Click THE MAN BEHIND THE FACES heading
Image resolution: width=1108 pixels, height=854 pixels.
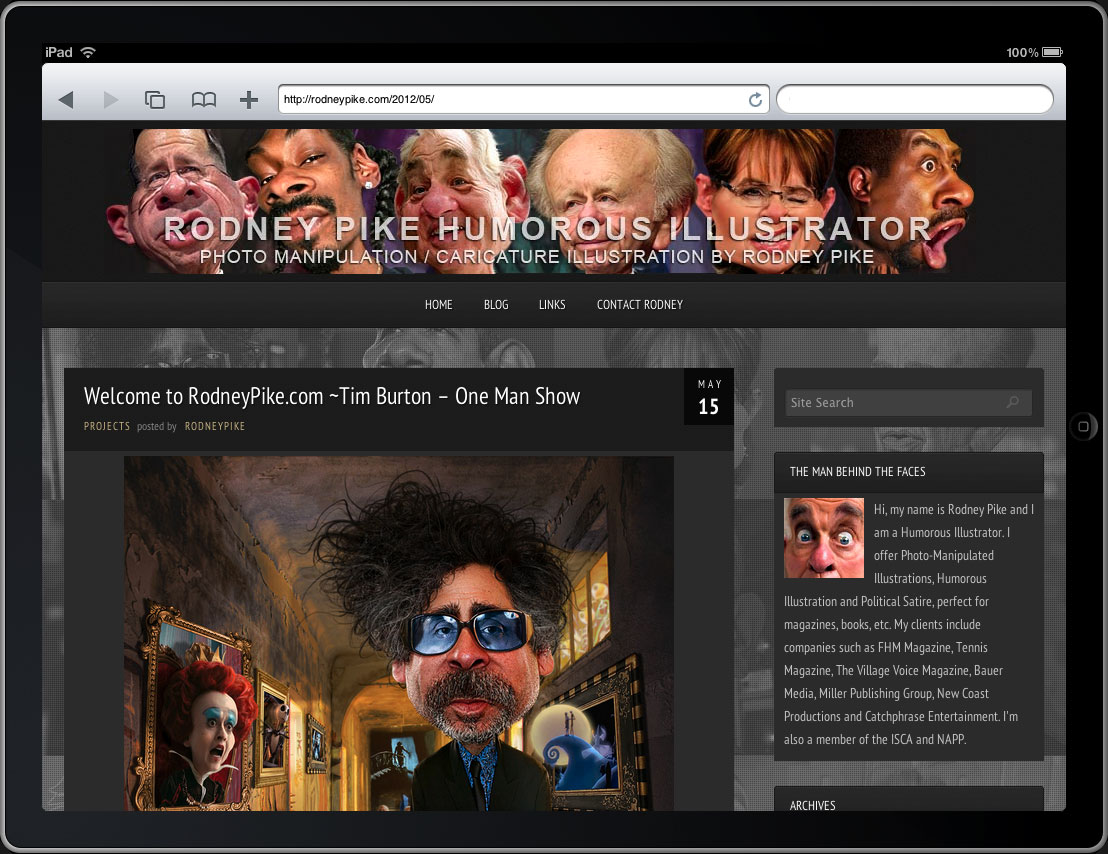[857, 472]
